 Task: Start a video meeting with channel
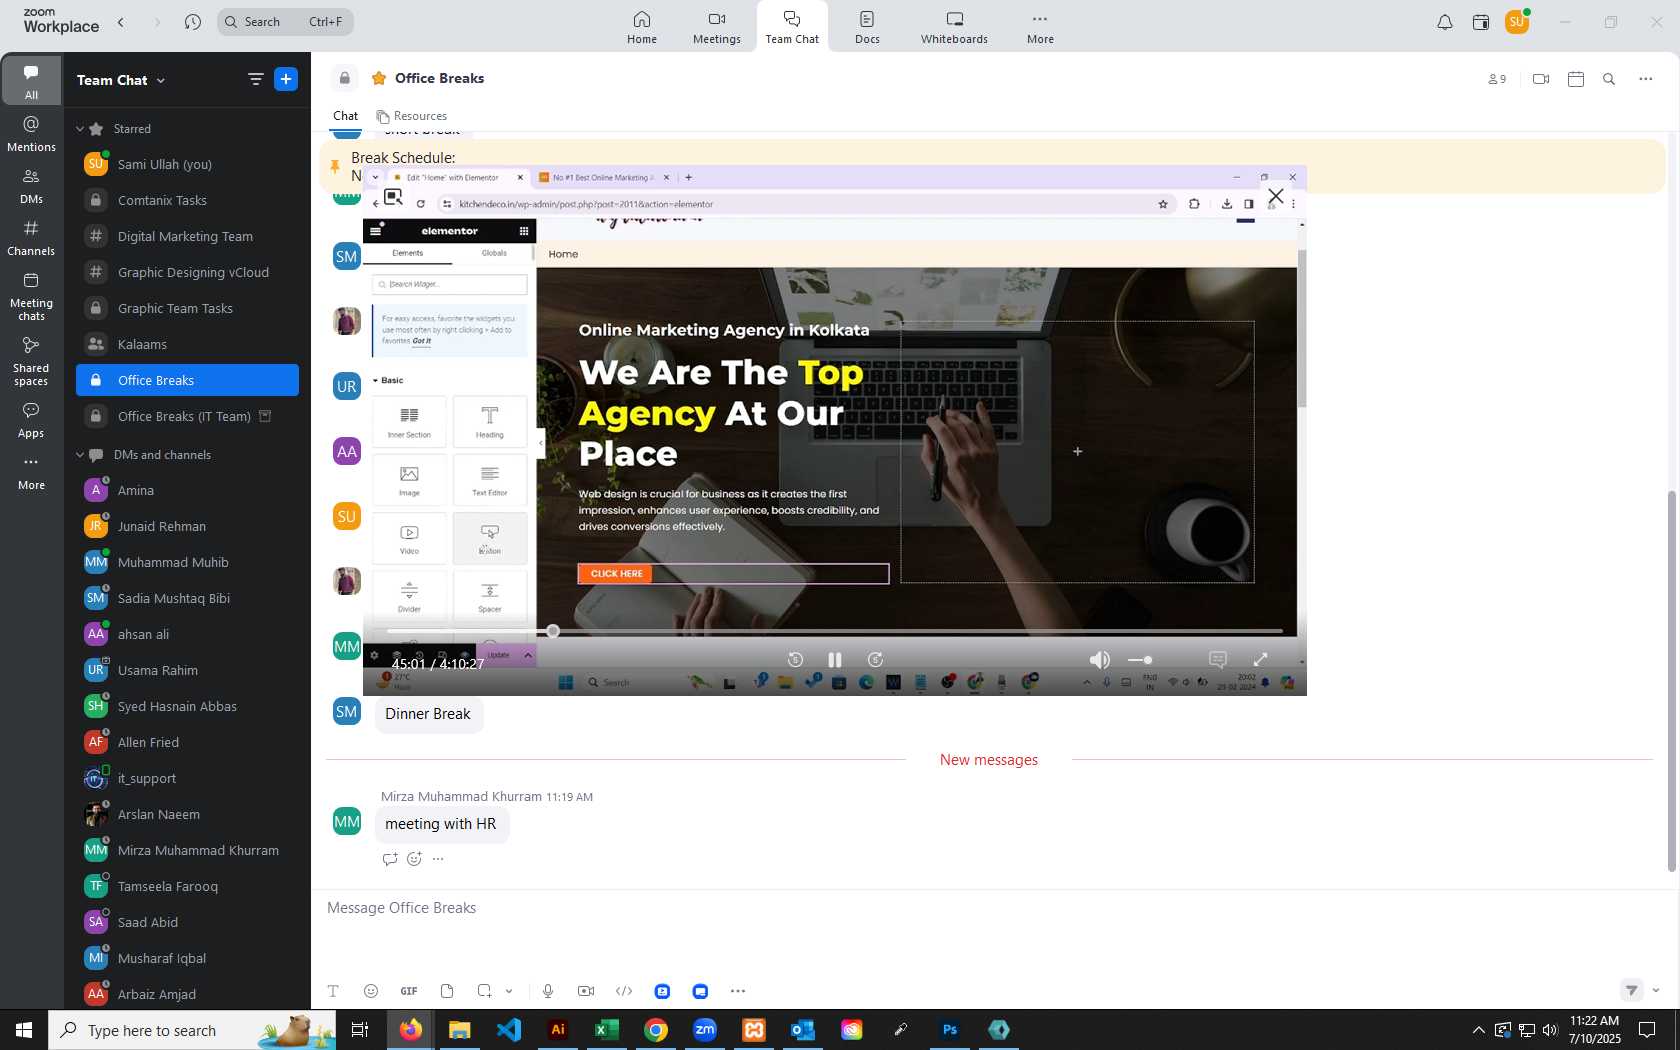click(1541, 79)
